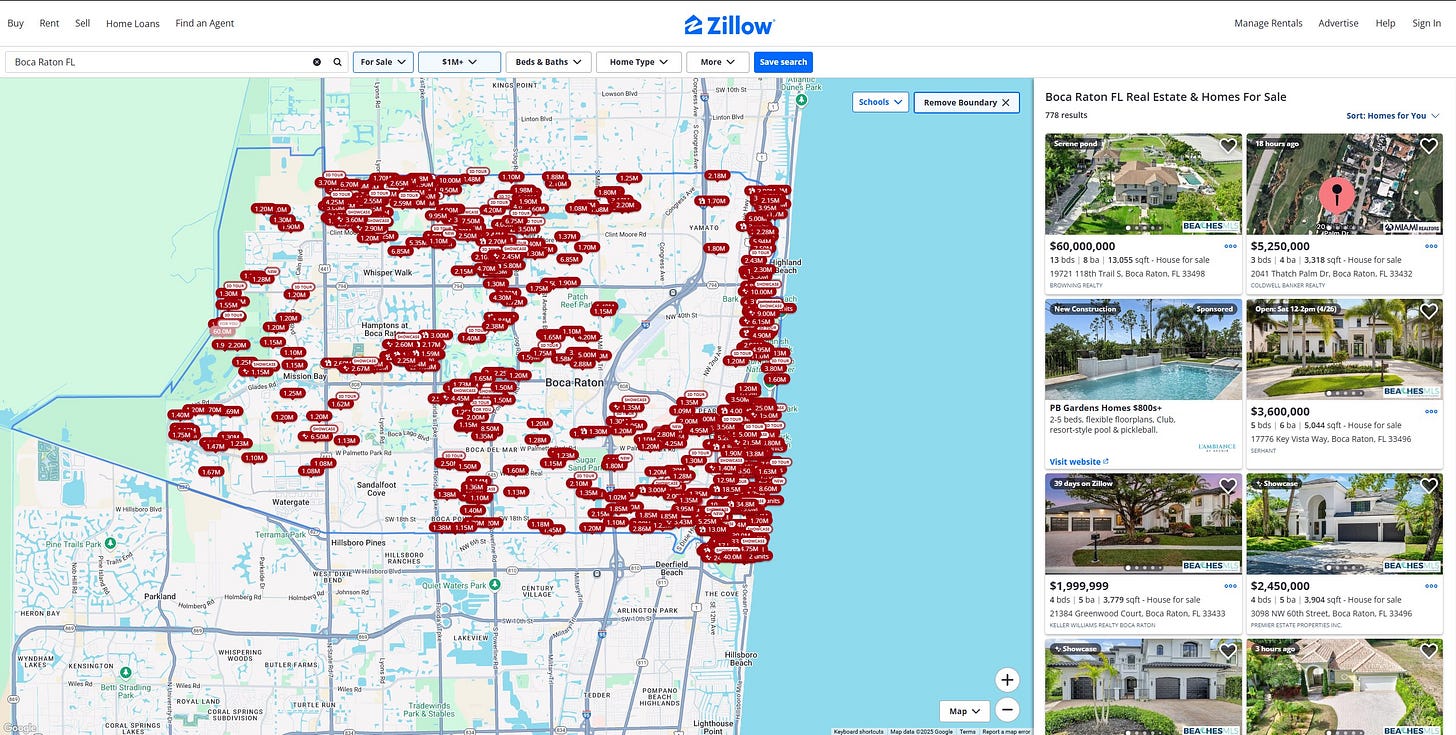Click the map Terms link
The height and width of the screenshot is (735, 1456).
[x=967, y=731]
